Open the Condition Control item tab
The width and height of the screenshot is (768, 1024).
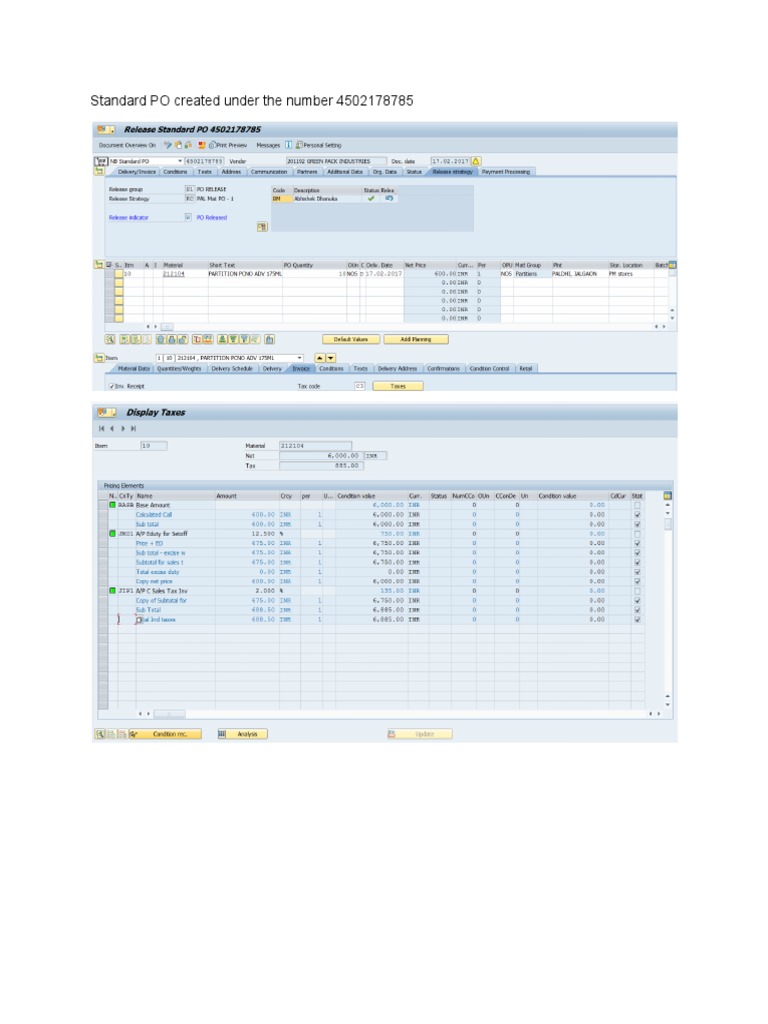(x=489, y=368)
